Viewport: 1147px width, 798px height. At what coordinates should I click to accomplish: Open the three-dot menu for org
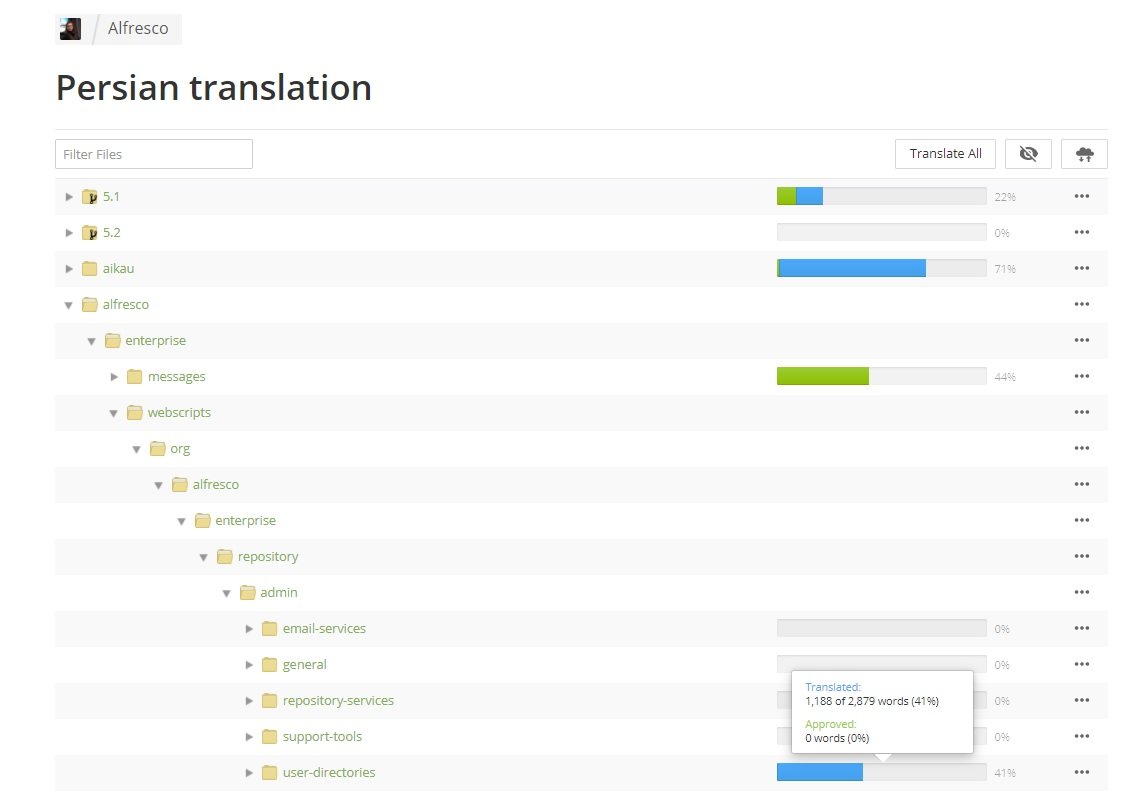[1082, 448]
